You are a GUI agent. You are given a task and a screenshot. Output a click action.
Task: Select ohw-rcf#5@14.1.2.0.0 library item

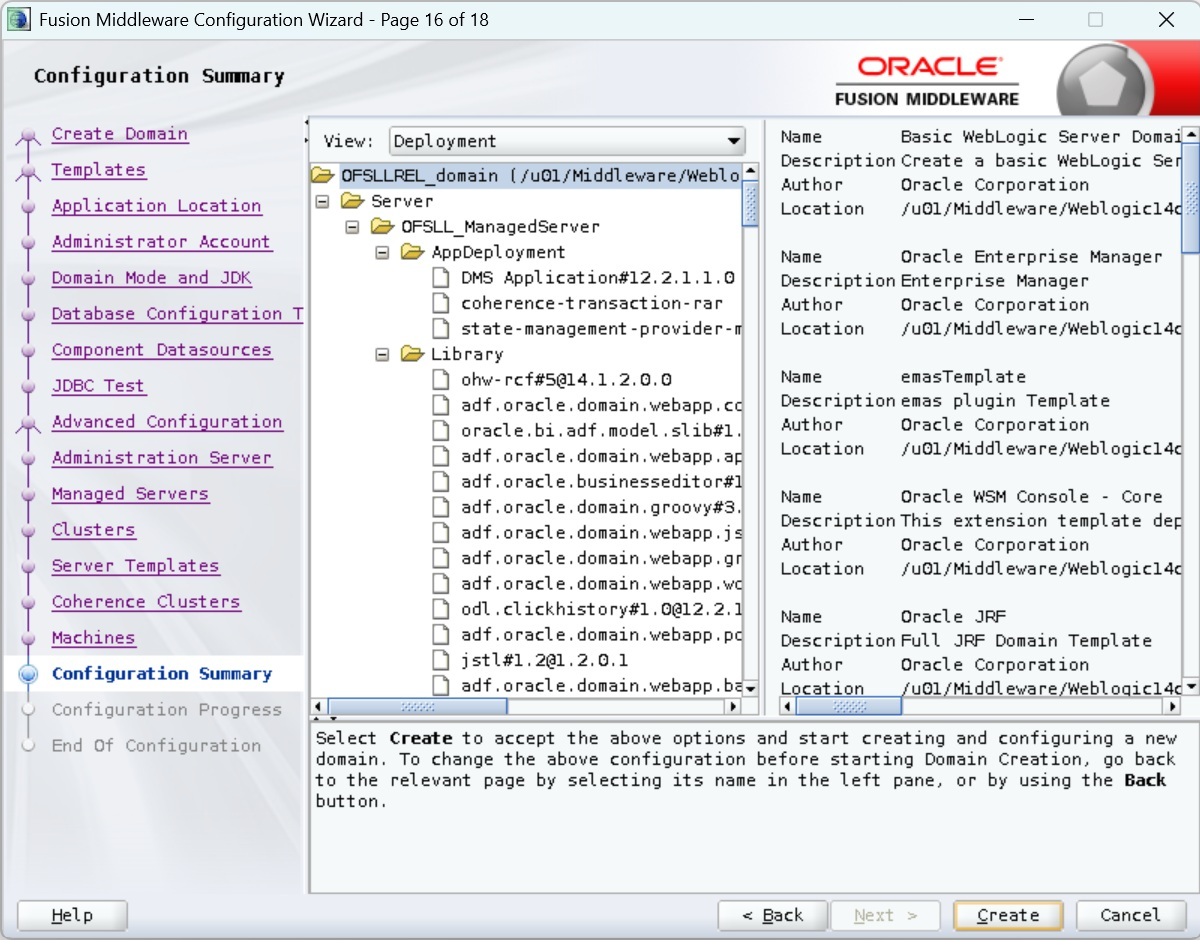[x=566, y=380]
